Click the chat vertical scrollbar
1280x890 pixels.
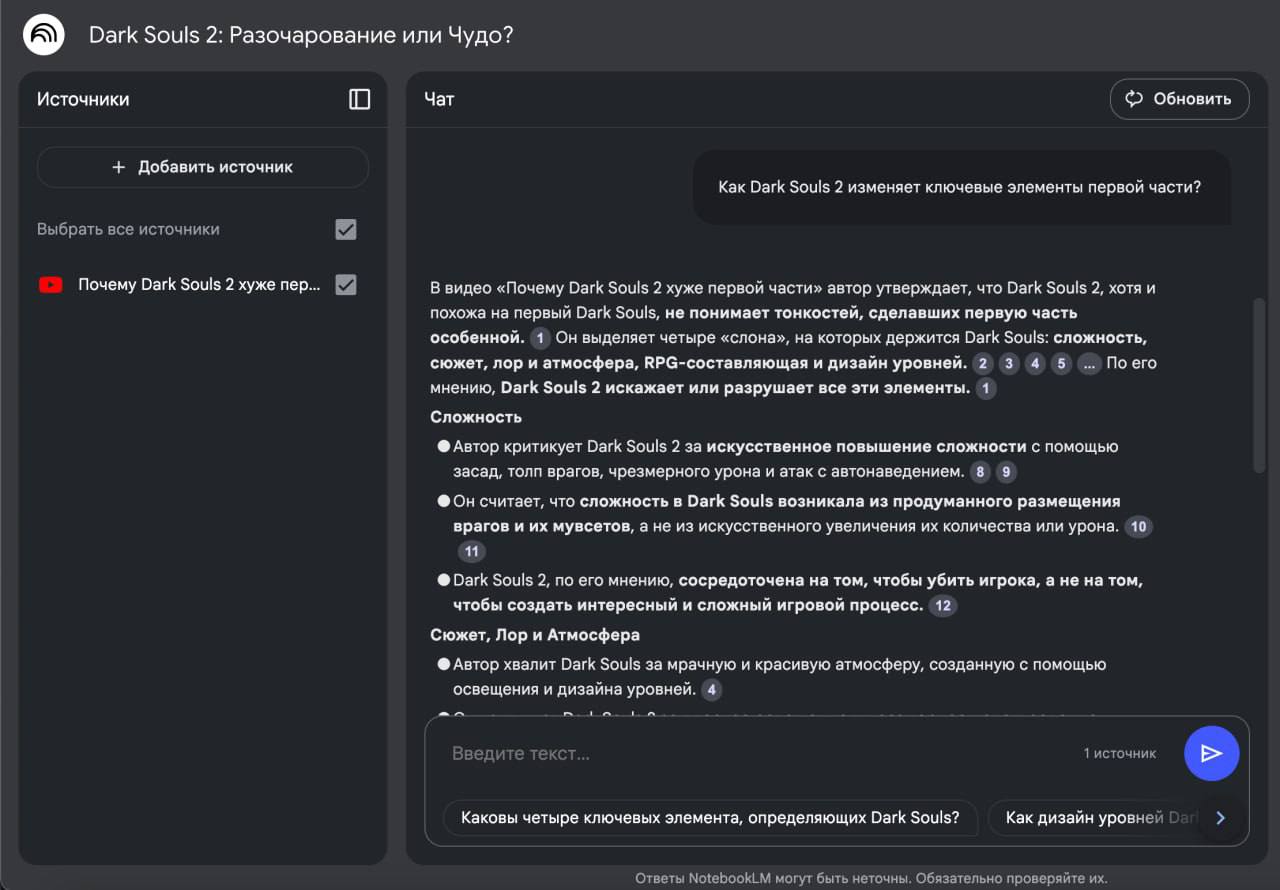1259,385
